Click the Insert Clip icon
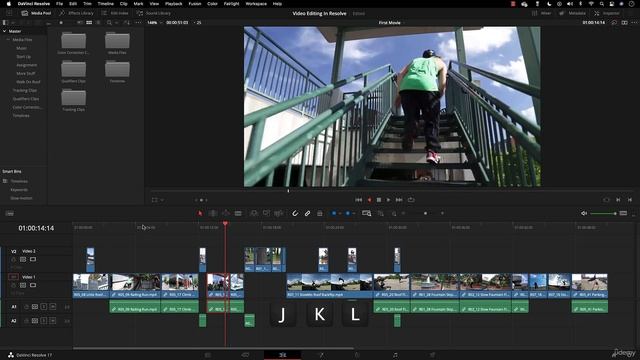This screenshot has height=360, width=640. coord(253,213)
